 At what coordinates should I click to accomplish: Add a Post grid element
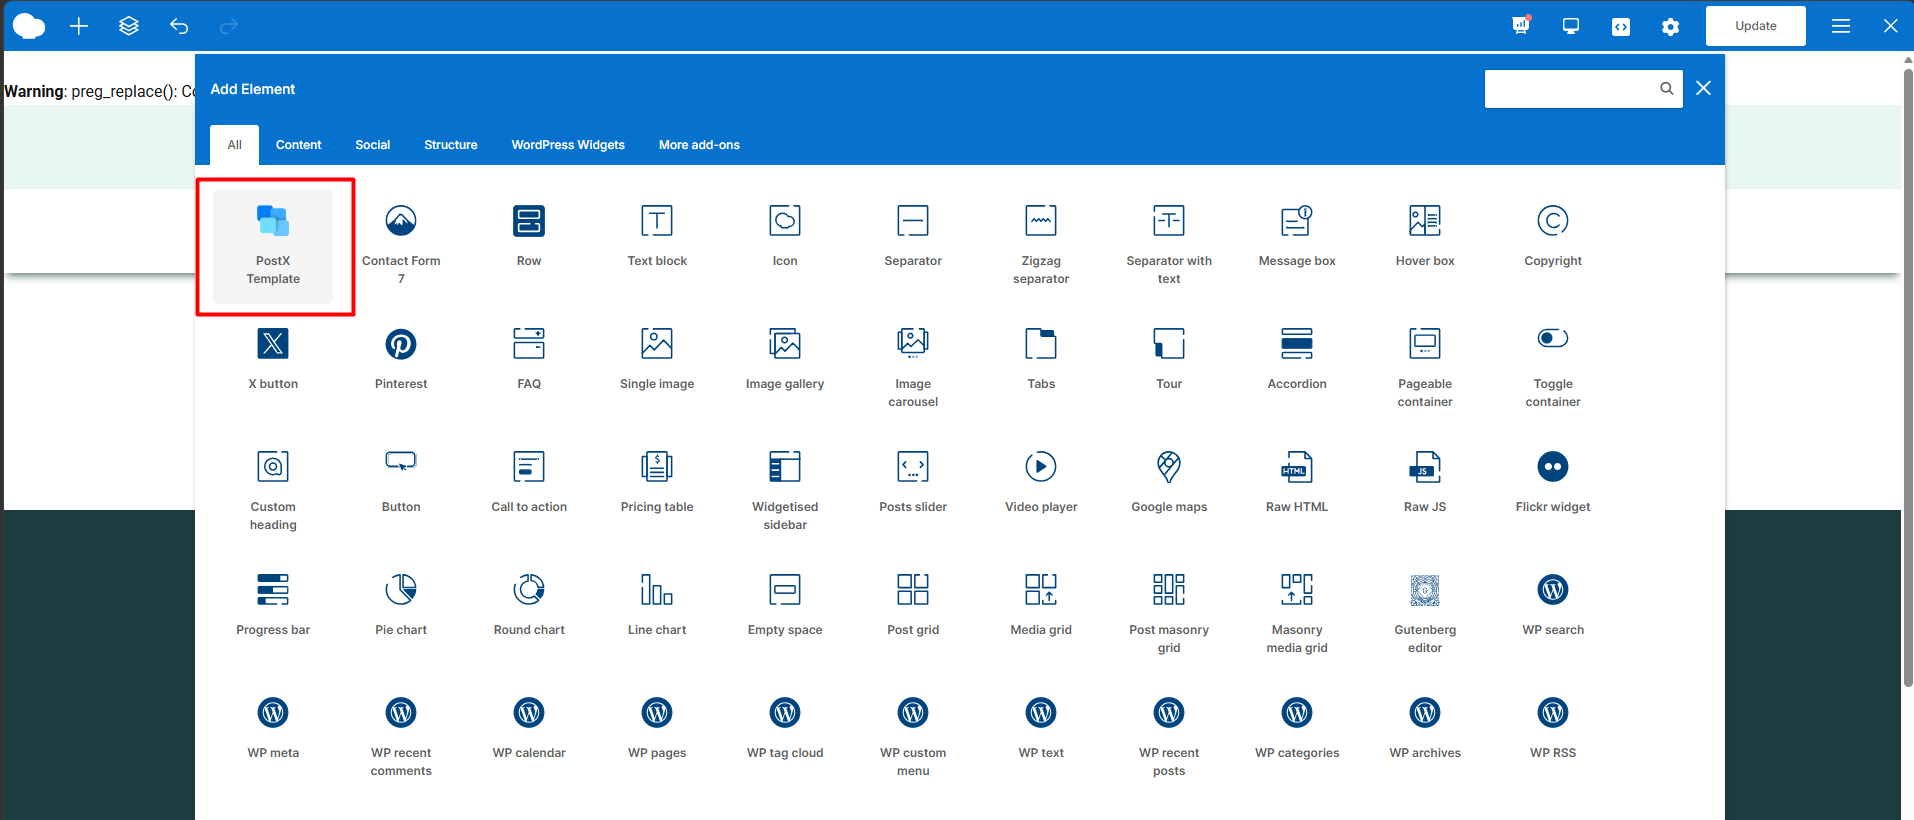pyautogui.click(x=913, y=606)
